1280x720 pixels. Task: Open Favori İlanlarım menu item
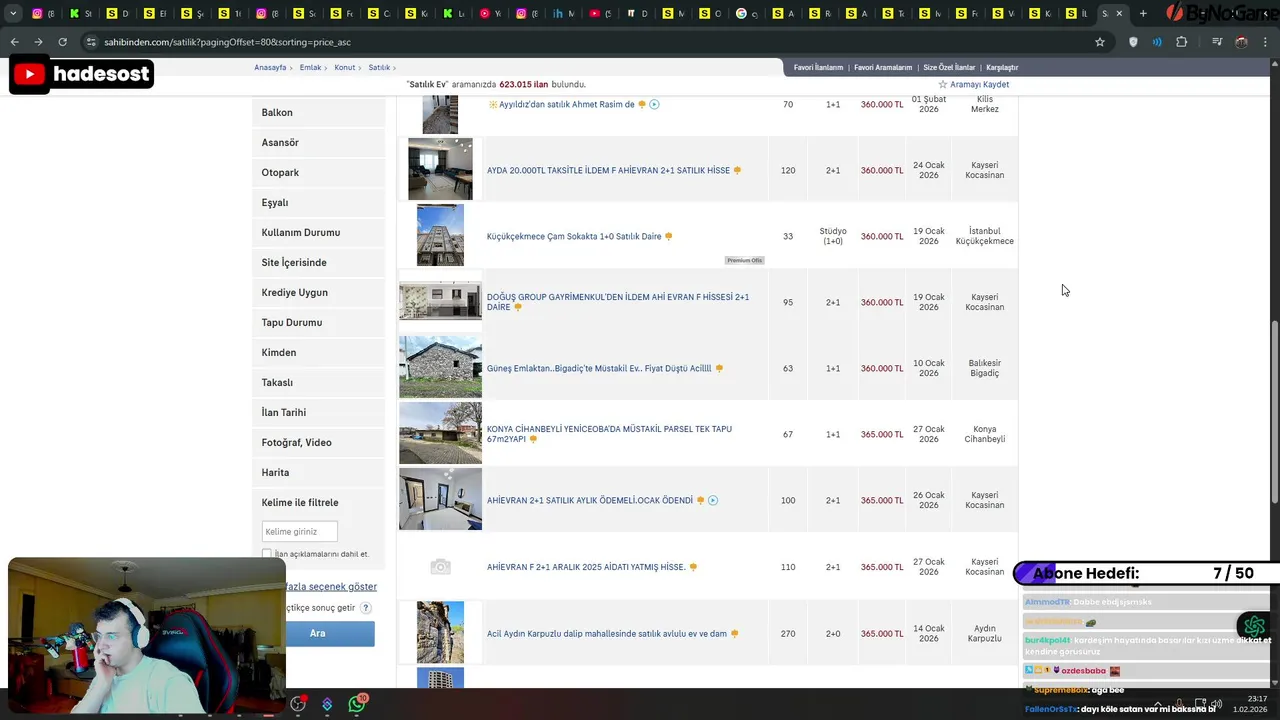coord(818,68)
